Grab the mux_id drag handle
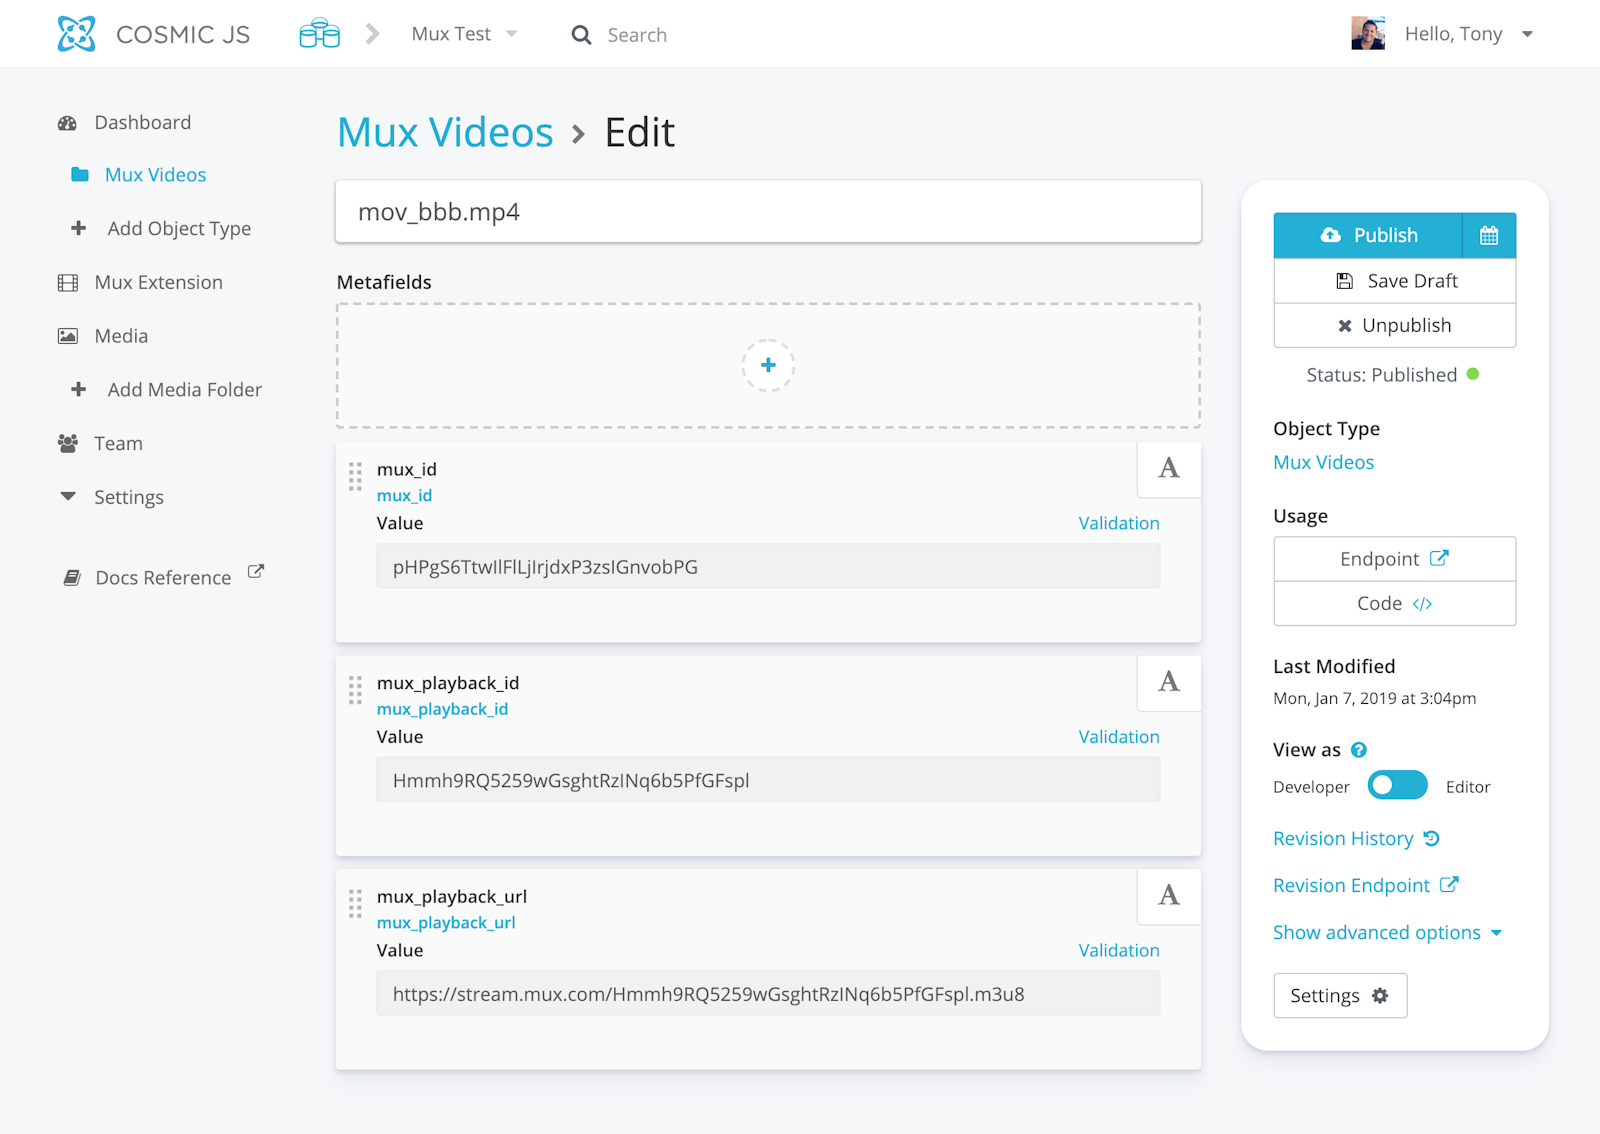Screen dimensions: 1600x1134 coord(355,476)
